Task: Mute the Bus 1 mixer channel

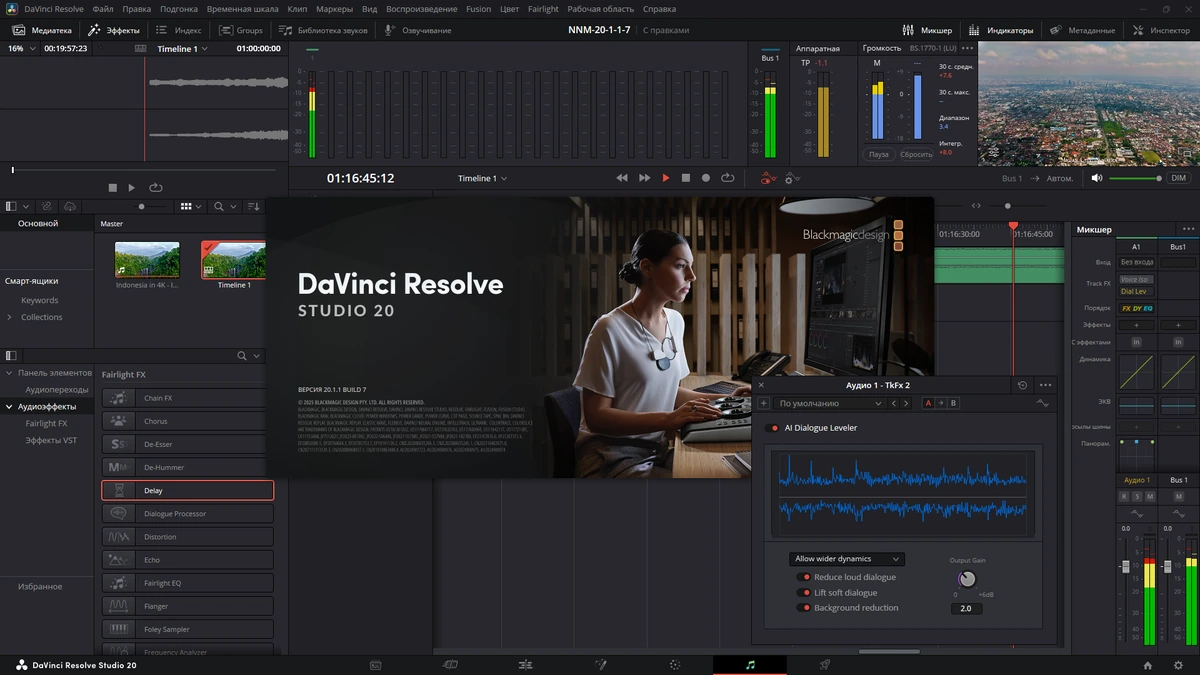Action: (x=1178, y=496)
